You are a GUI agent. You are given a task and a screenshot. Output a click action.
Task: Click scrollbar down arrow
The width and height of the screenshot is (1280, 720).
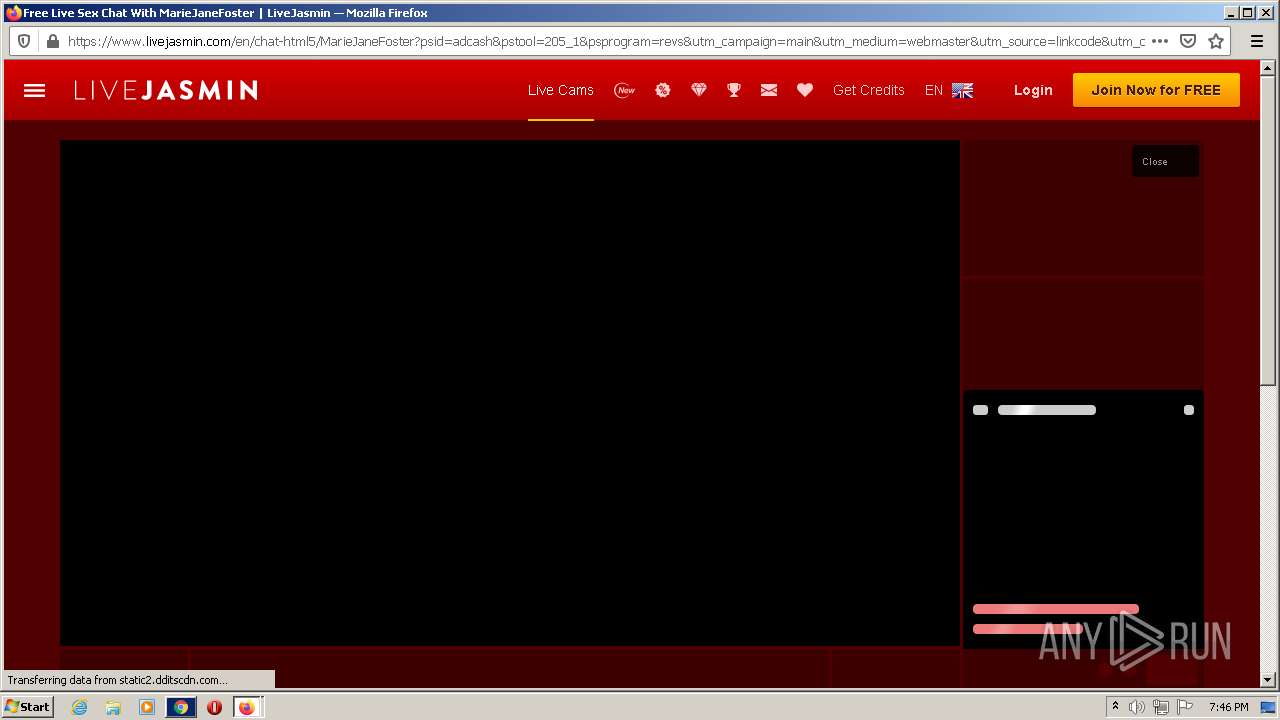pyautogui.click(x=1268, y=680)
